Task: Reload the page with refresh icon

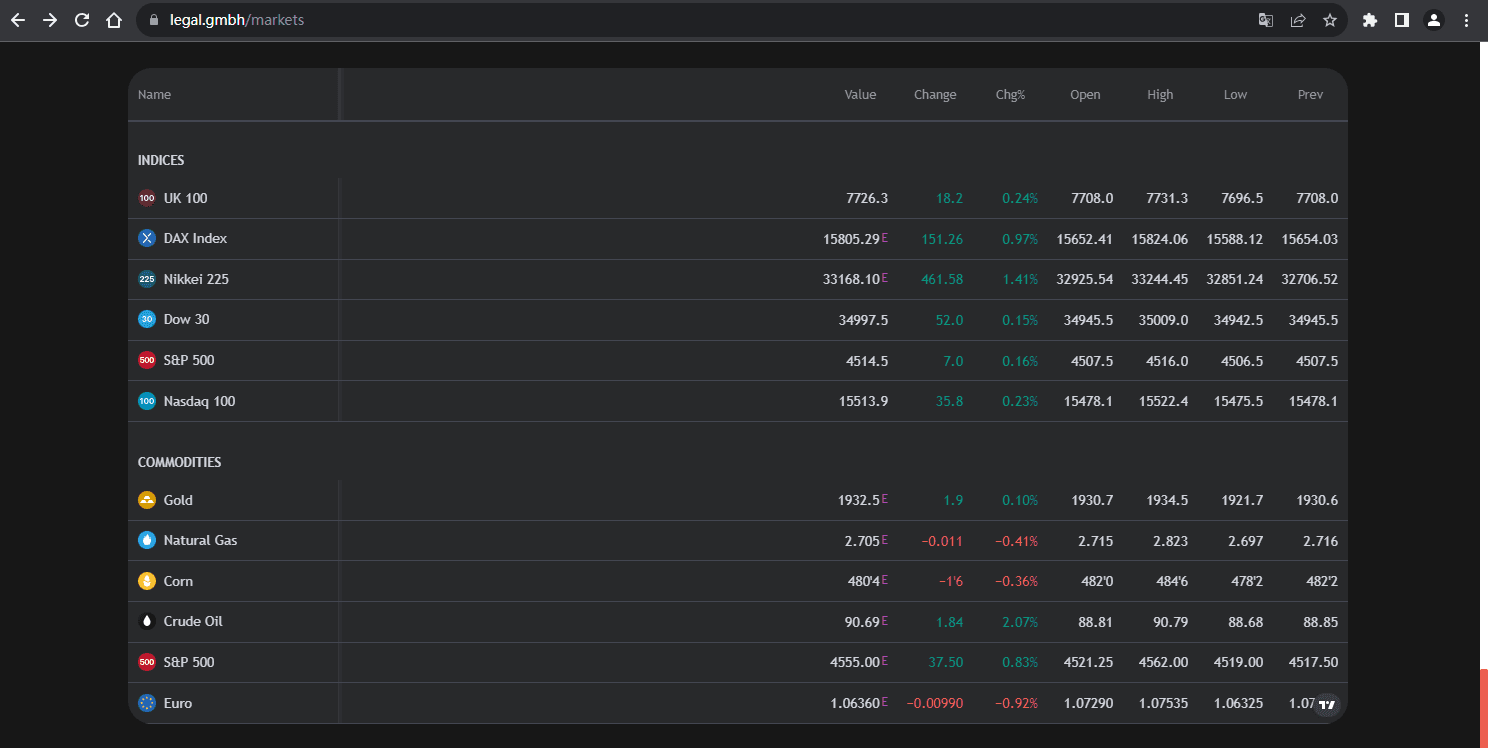Action: point(82,20)
